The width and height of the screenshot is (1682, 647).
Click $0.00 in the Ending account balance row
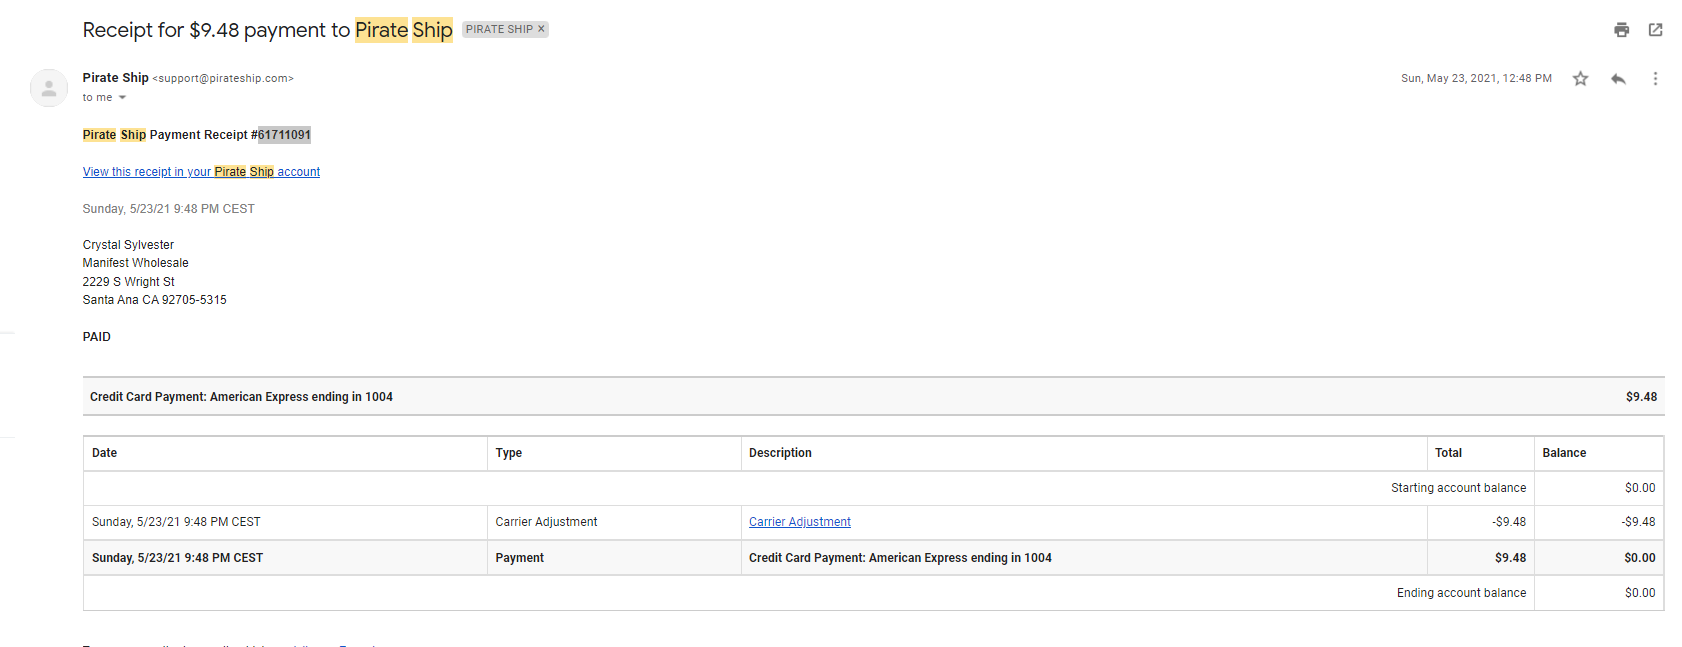coord(1640,593)
